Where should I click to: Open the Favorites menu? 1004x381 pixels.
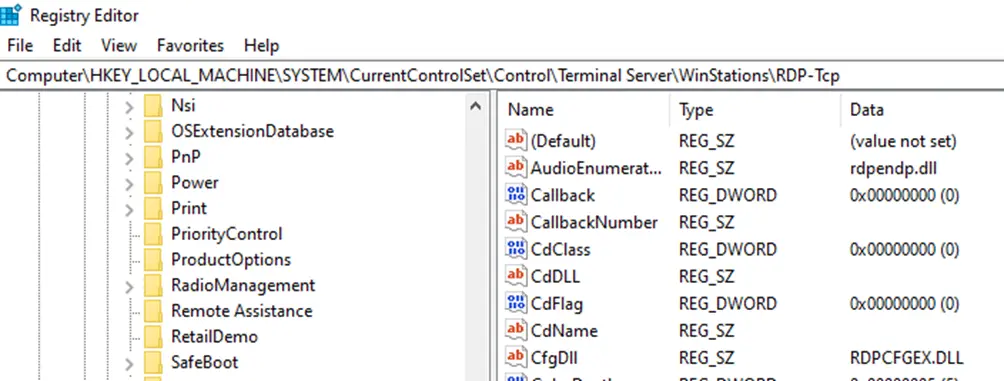[x=190, y=46]
